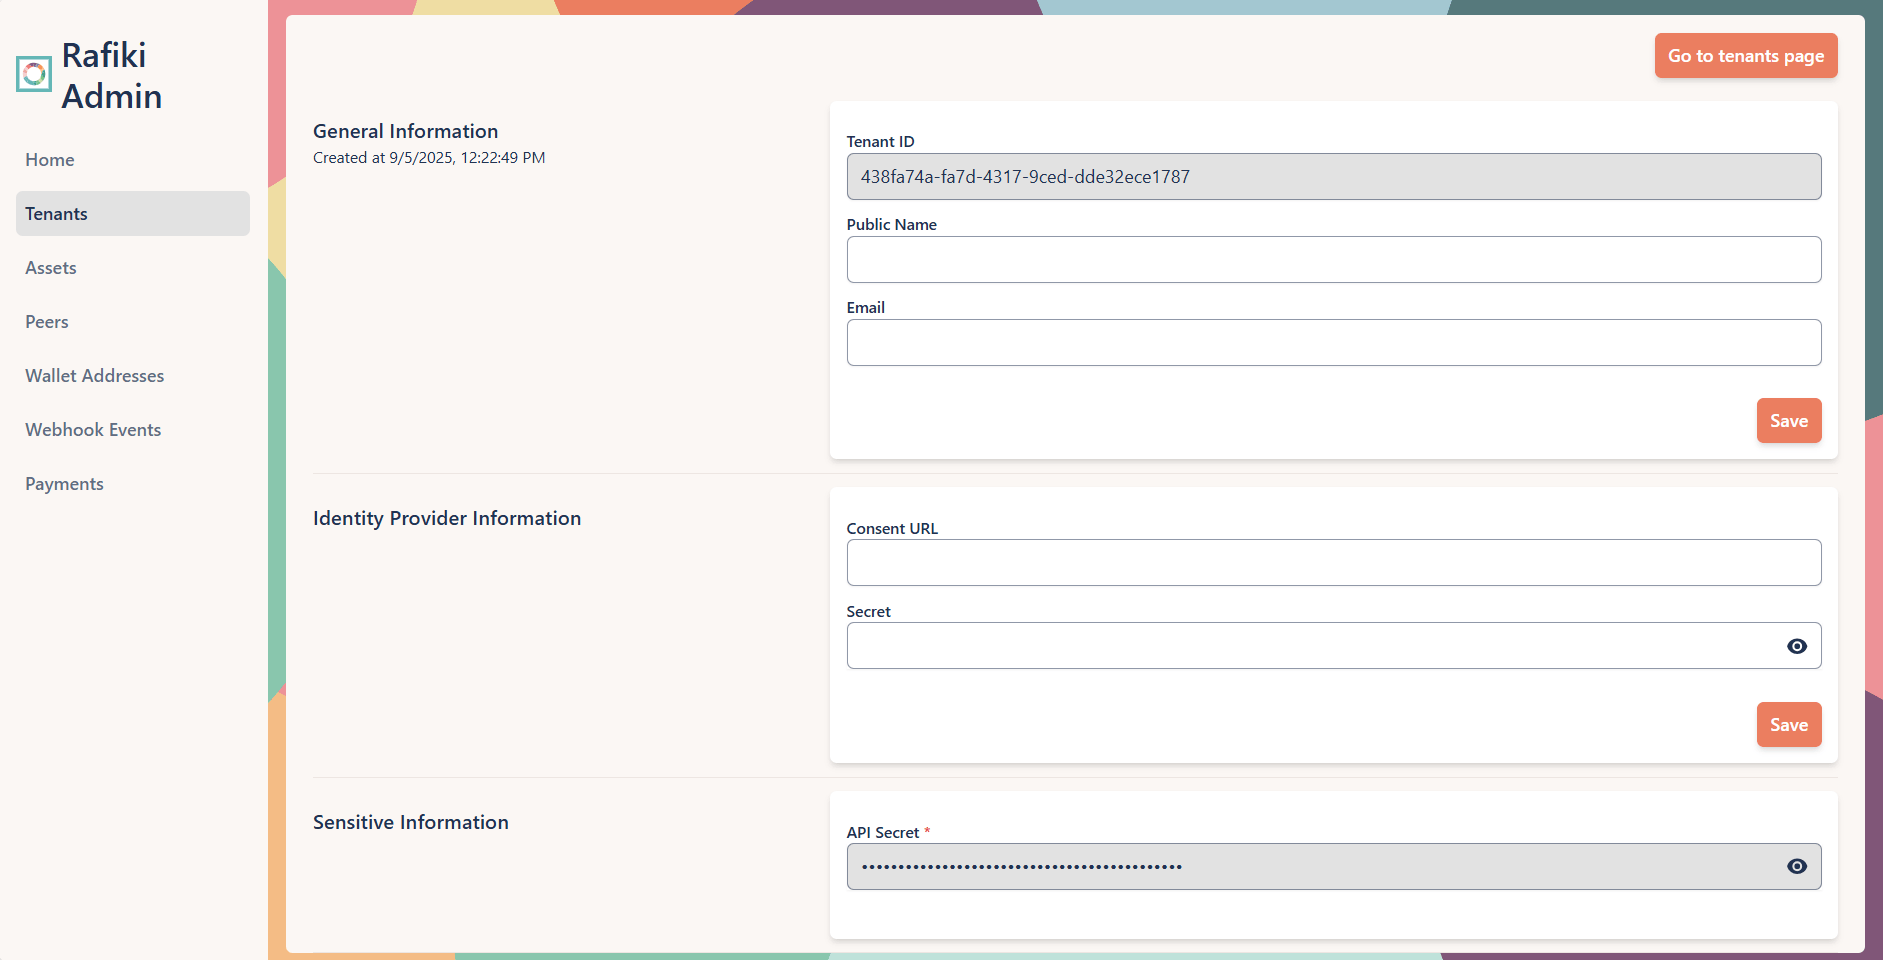
Task: Focus the Email input field
Action: [x=1334, y=342]
